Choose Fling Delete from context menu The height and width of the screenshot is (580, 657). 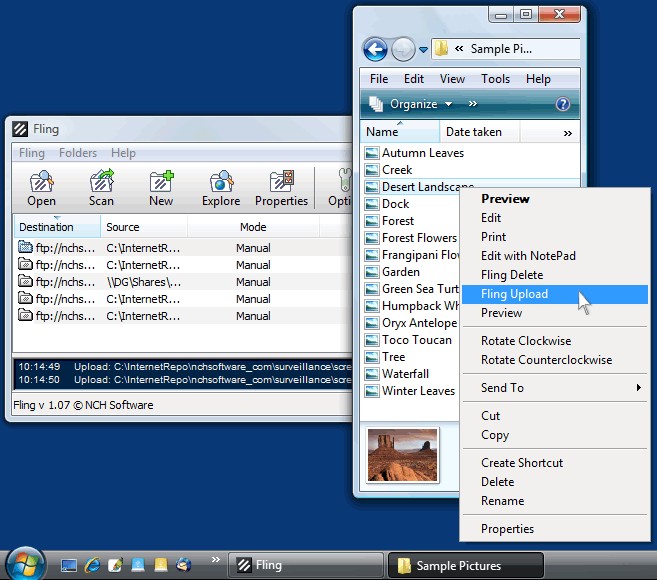555,275
